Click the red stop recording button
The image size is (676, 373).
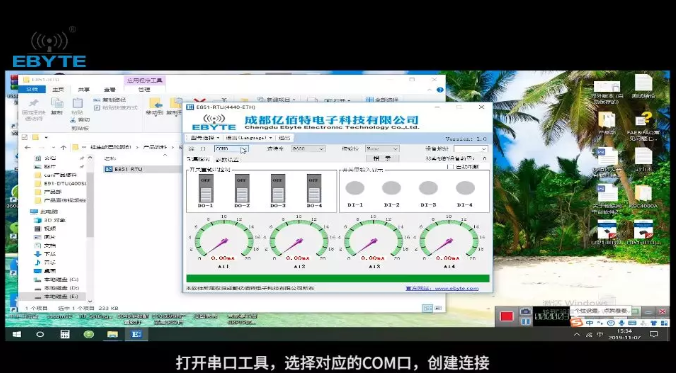pyautogui.click(x=507, y=317)
